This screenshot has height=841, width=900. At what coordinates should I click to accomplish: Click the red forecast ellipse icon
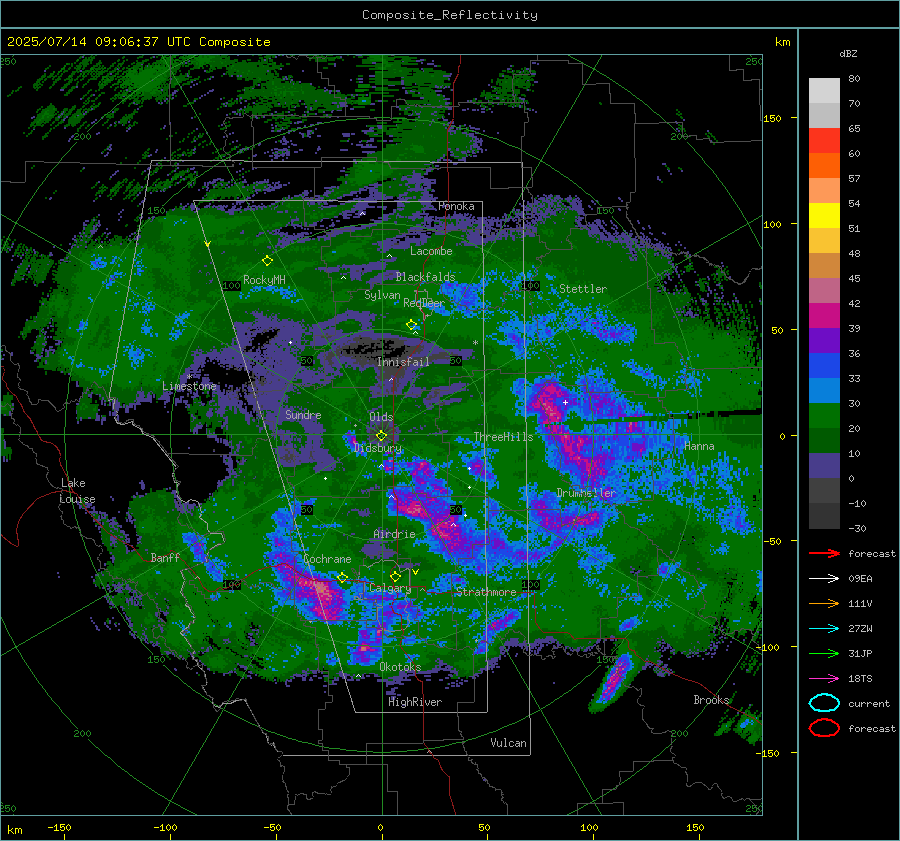[x=824, y=728]
